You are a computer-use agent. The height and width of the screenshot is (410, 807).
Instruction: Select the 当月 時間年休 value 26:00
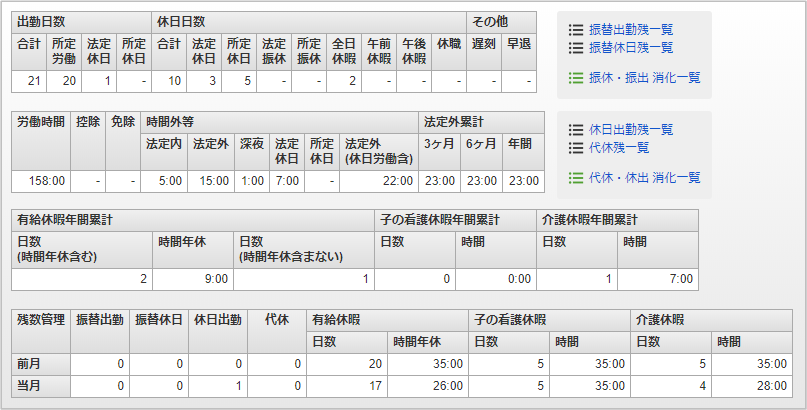tap(428, 386)
